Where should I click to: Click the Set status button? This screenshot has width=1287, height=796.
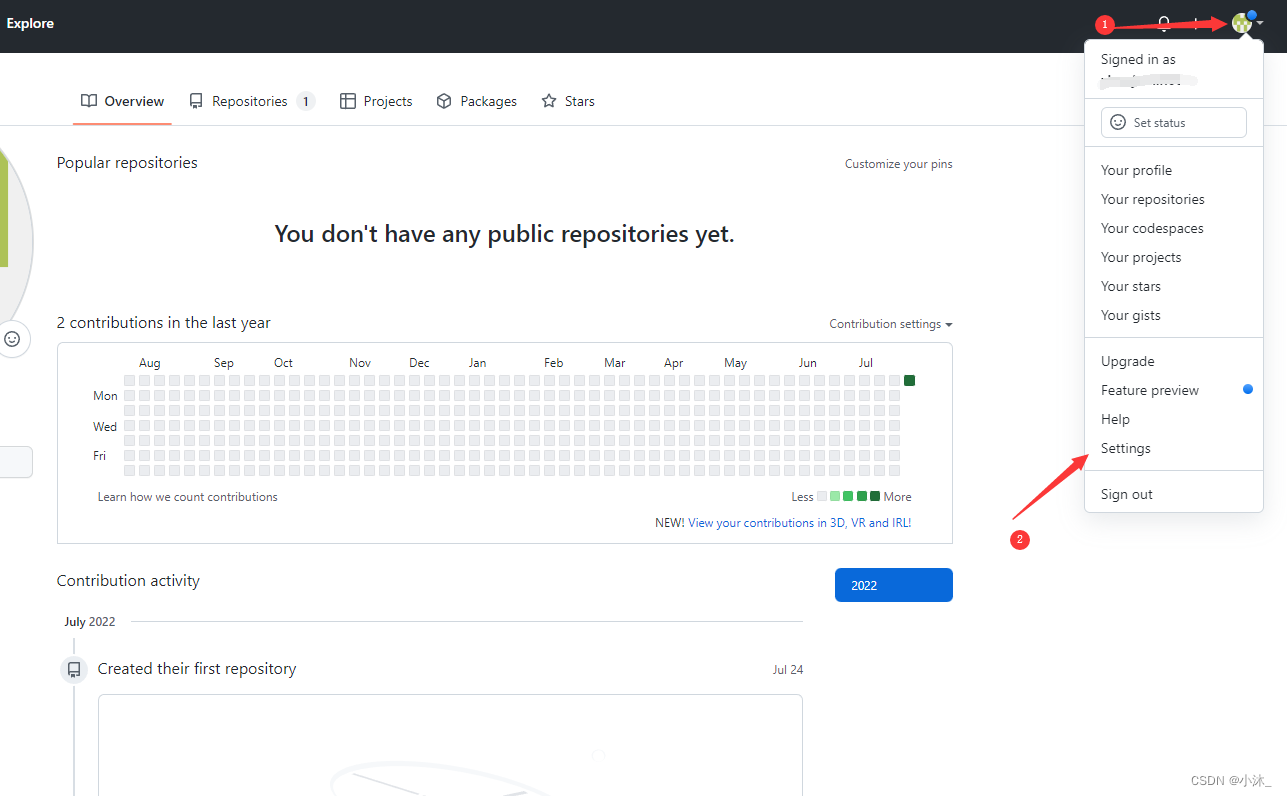1174,122
